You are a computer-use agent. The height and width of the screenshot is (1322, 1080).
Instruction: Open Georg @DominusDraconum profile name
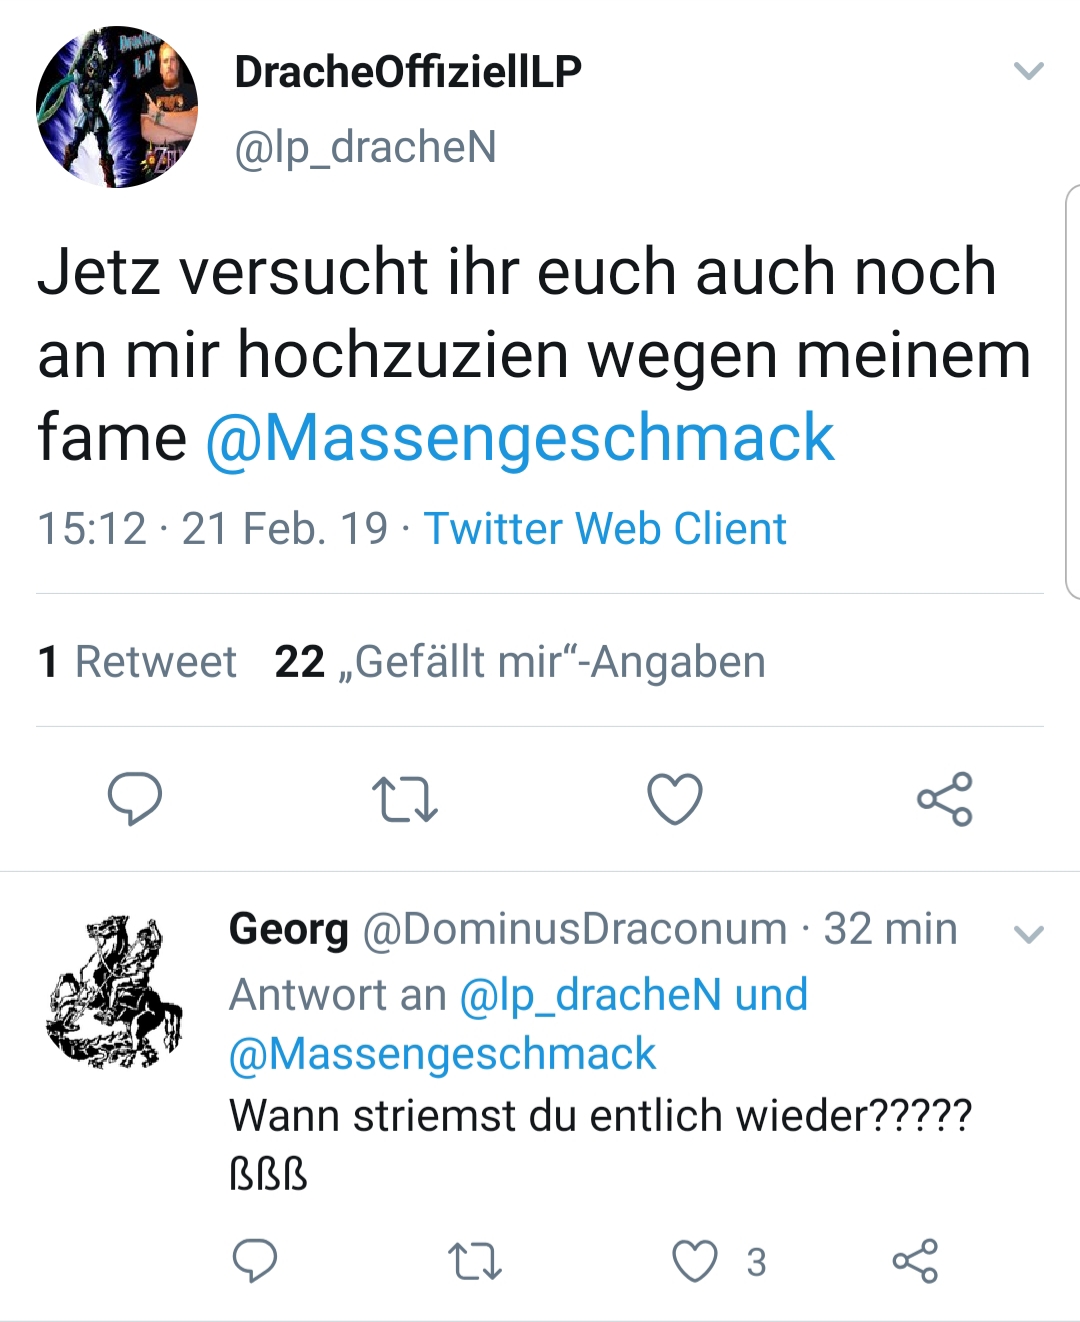(x=288, y=929)
